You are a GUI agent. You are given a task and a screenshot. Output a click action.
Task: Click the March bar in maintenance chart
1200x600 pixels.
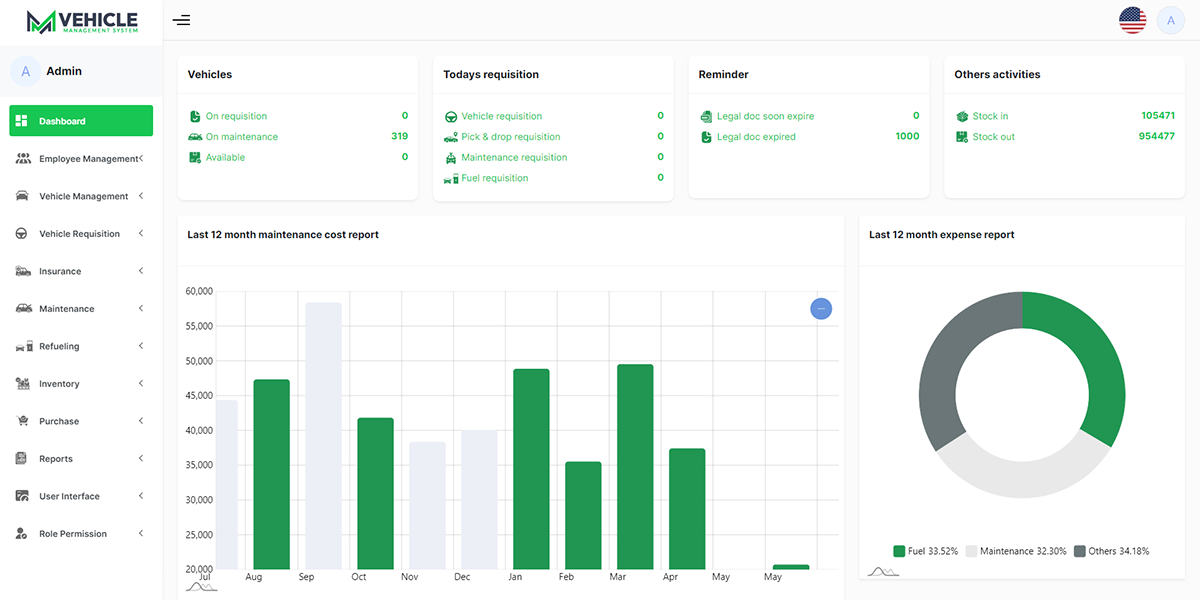click(635, 465)
